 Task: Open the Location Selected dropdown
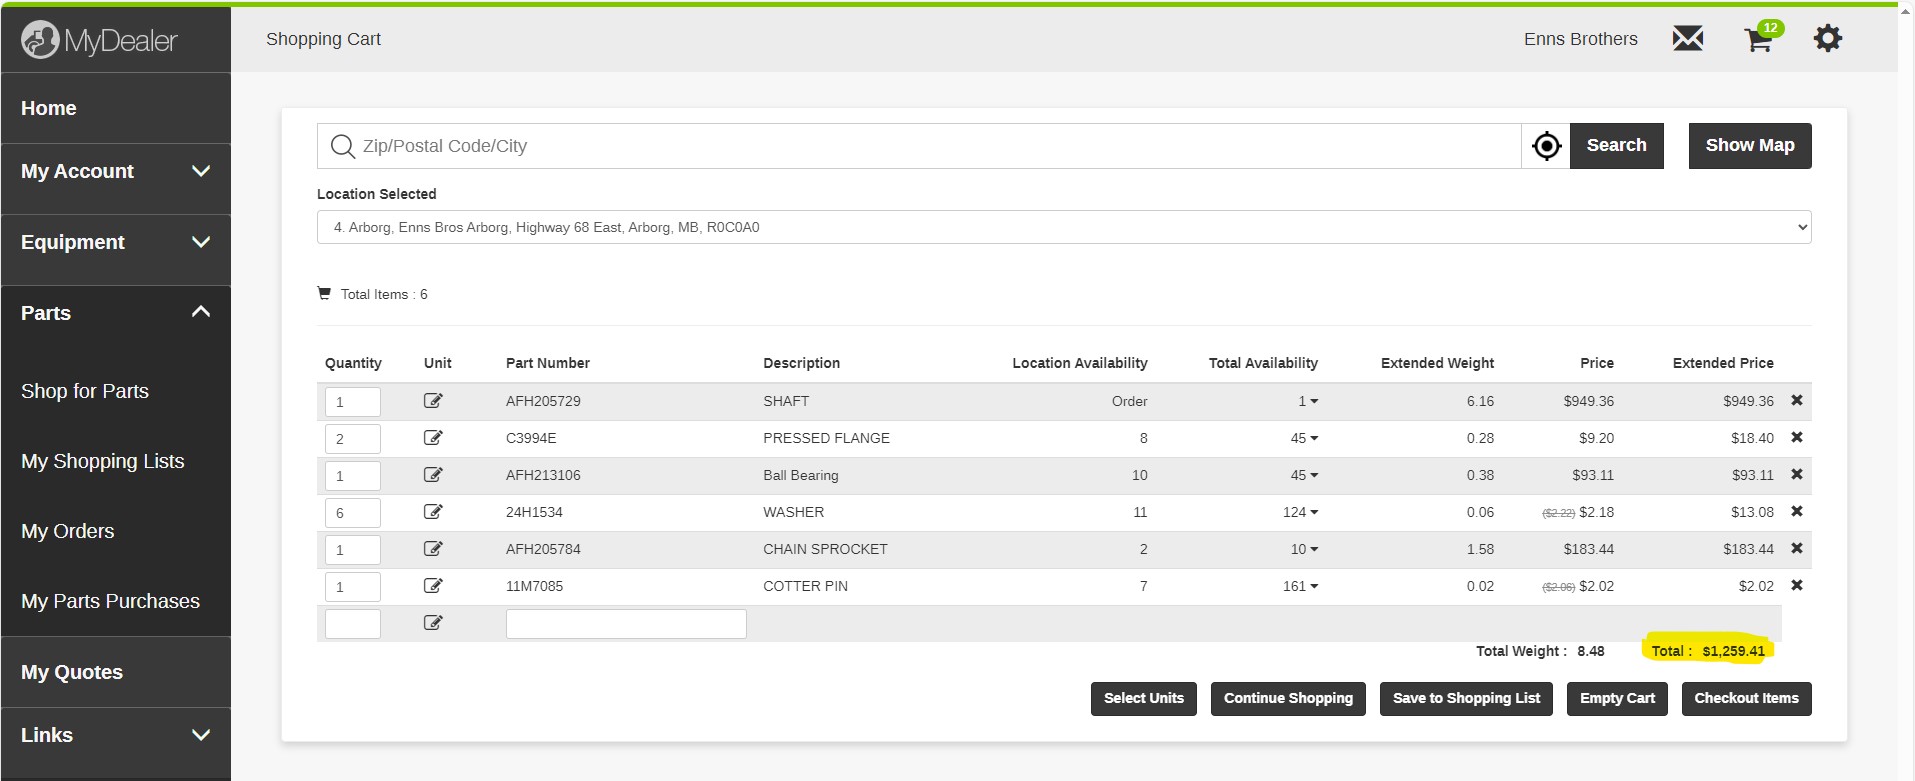(1063, 227)
